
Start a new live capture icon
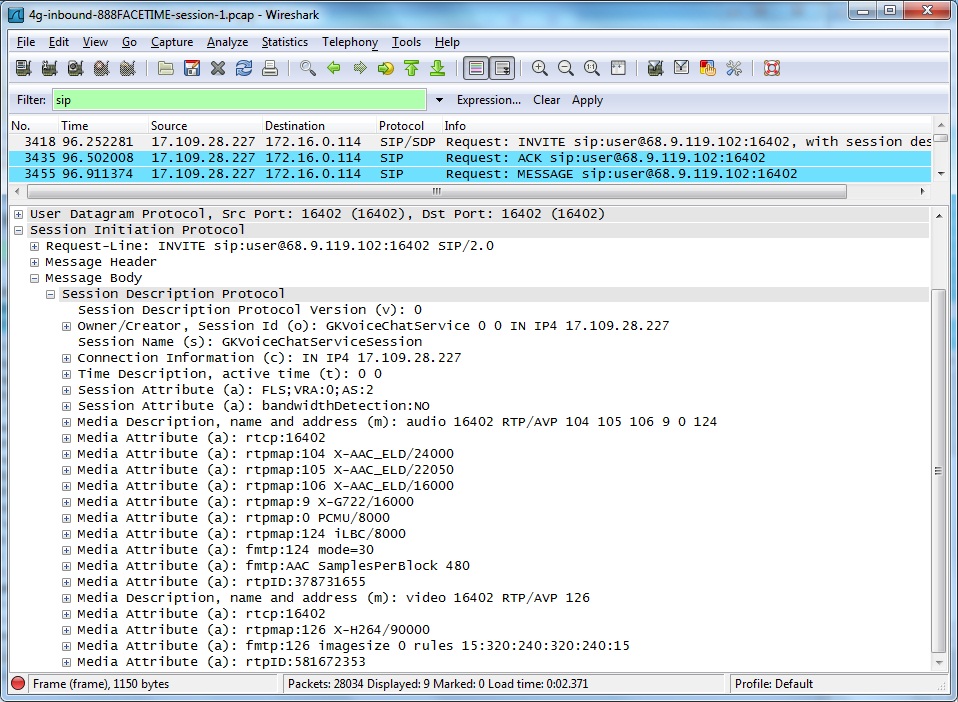pyautogui.click(x=76, y=68)
